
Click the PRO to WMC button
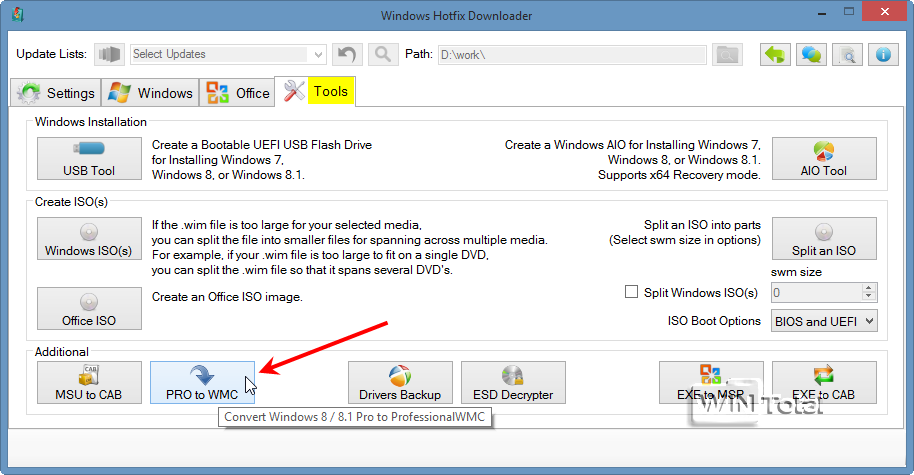click(x=202, y=382)
